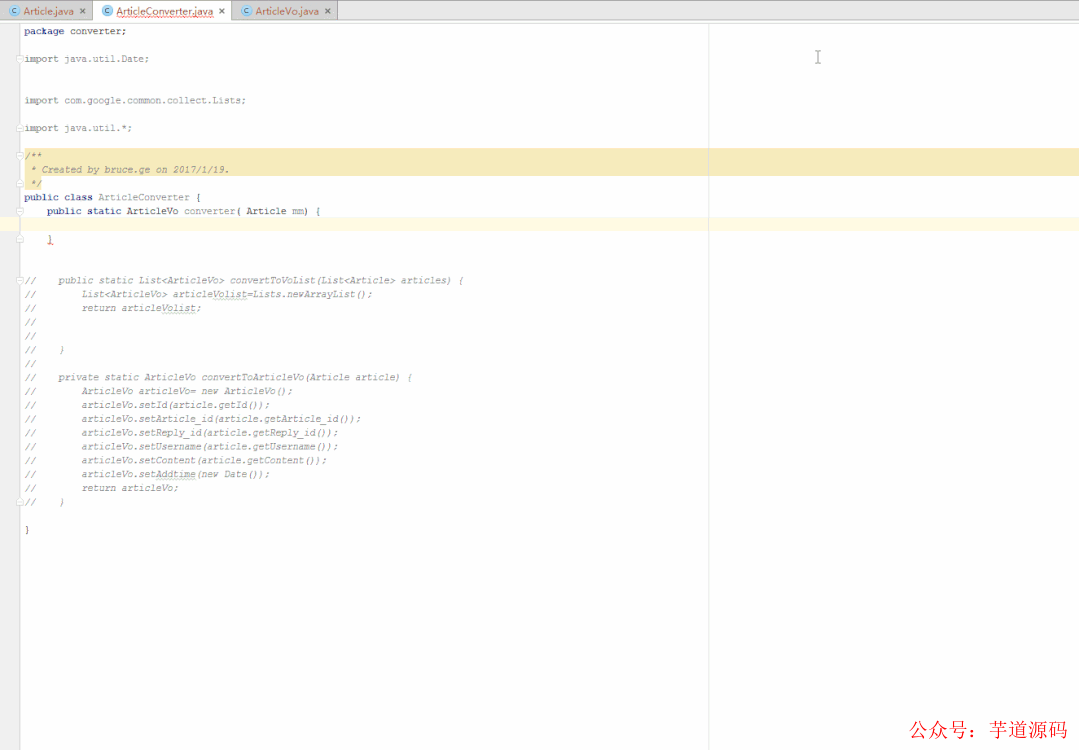Click fold end marker at last commented brace

point(20,502)
